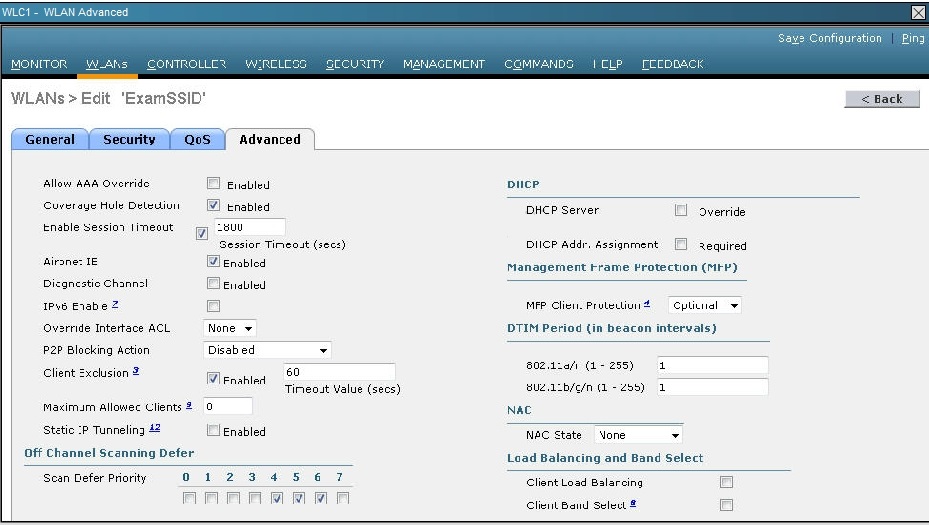929x525 pixels.
Task: Toggle Enable Session Timeout checkbox
Action: 202,233
